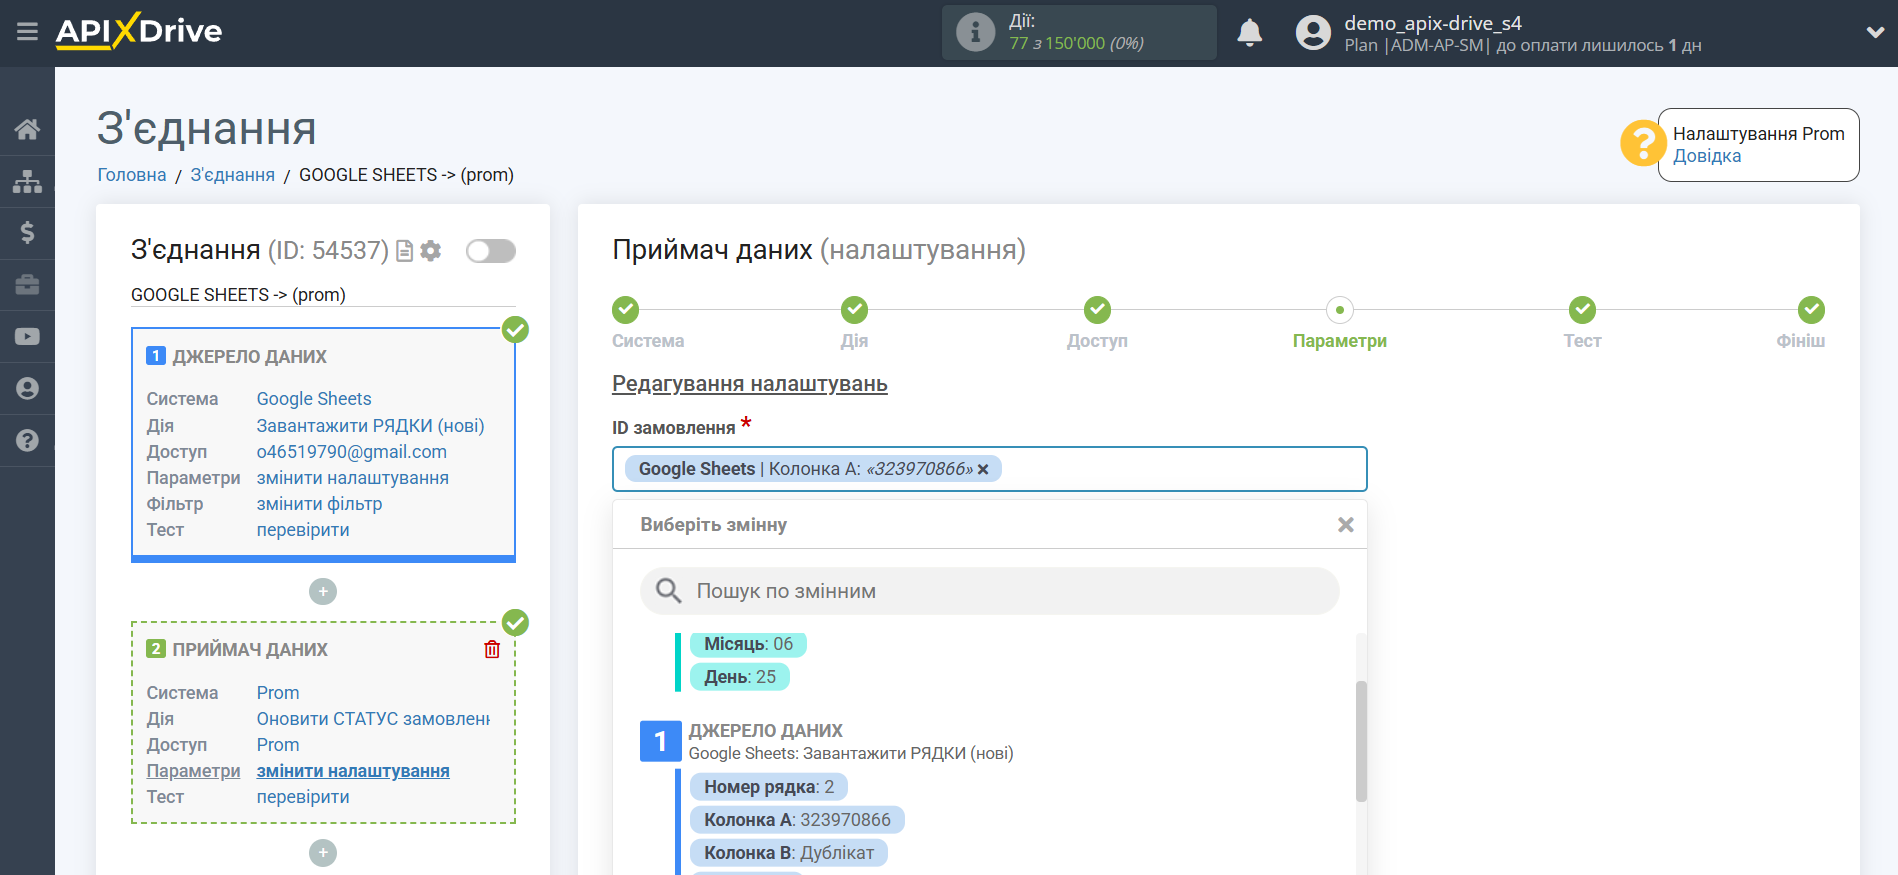
Task: Click the Prom system link
Action: click(x=278, y=693)
